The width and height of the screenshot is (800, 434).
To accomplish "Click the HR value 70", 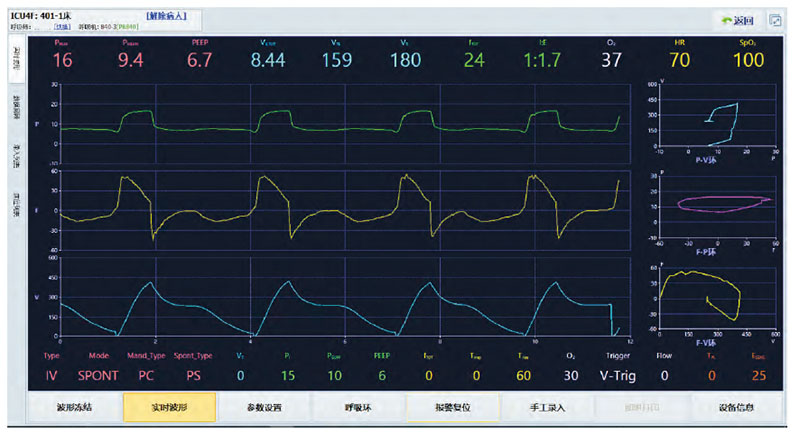I will click(680, 60).
